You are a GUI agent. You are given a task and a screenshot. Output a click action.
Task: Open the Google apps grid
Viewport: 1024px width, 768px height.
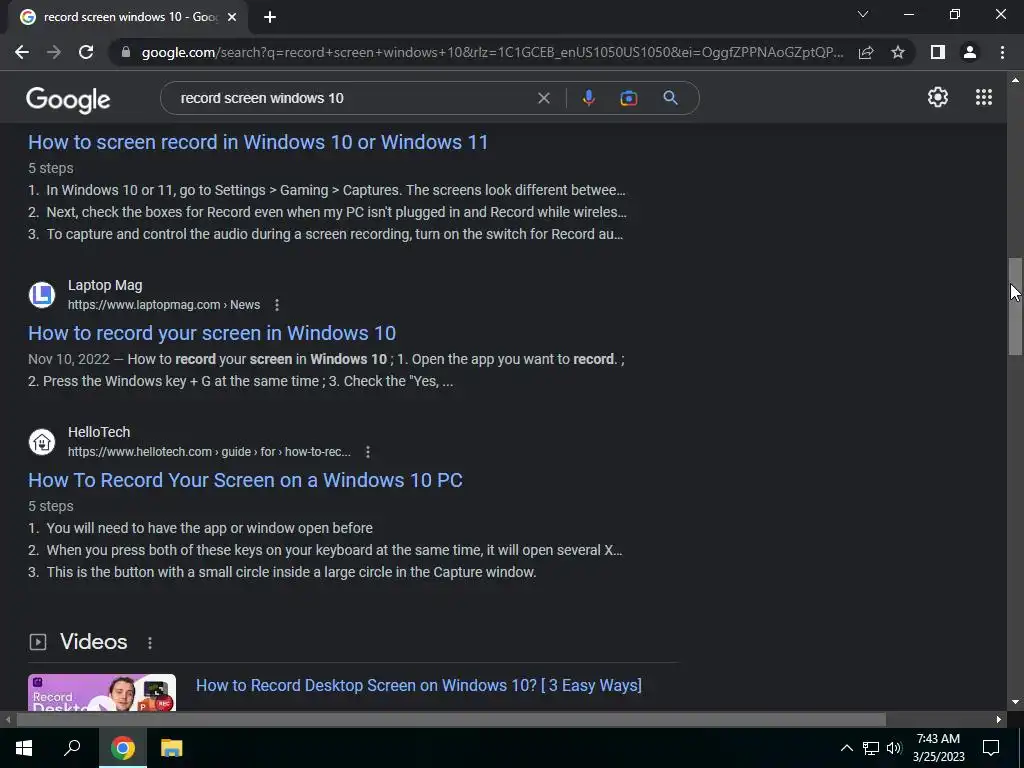(x=984, y=97)
